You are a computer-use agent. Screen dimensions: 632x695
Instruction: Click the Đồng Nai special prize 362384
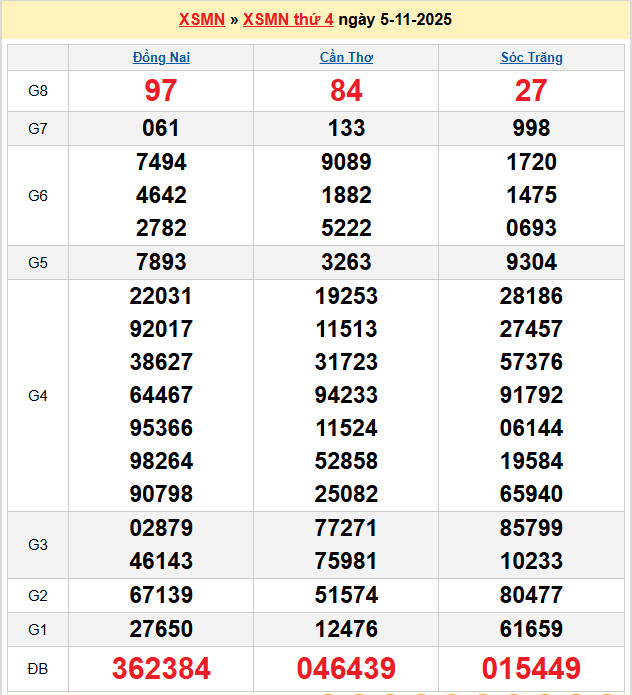point(161,669)
